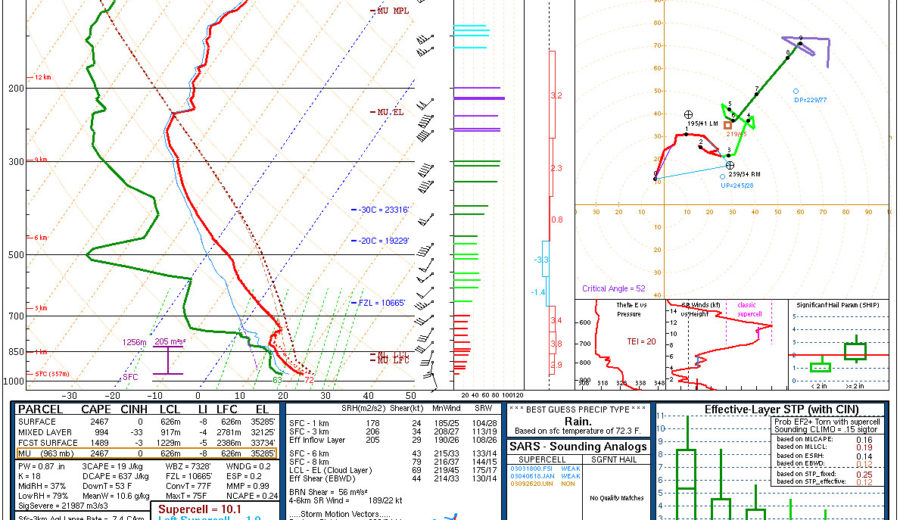Select the SFC - 3 km shear row
The height and width of the screenshot is (520, 900).
(393, 432)
